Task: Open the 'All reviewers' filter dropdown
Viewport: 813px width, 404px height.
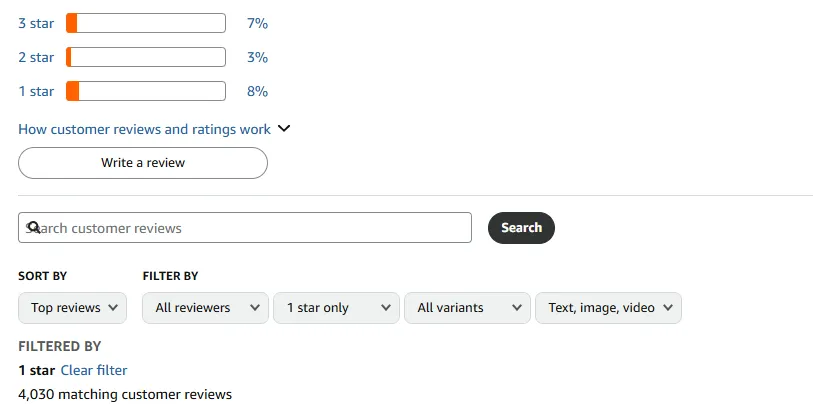Action: [x=205, y=308]
